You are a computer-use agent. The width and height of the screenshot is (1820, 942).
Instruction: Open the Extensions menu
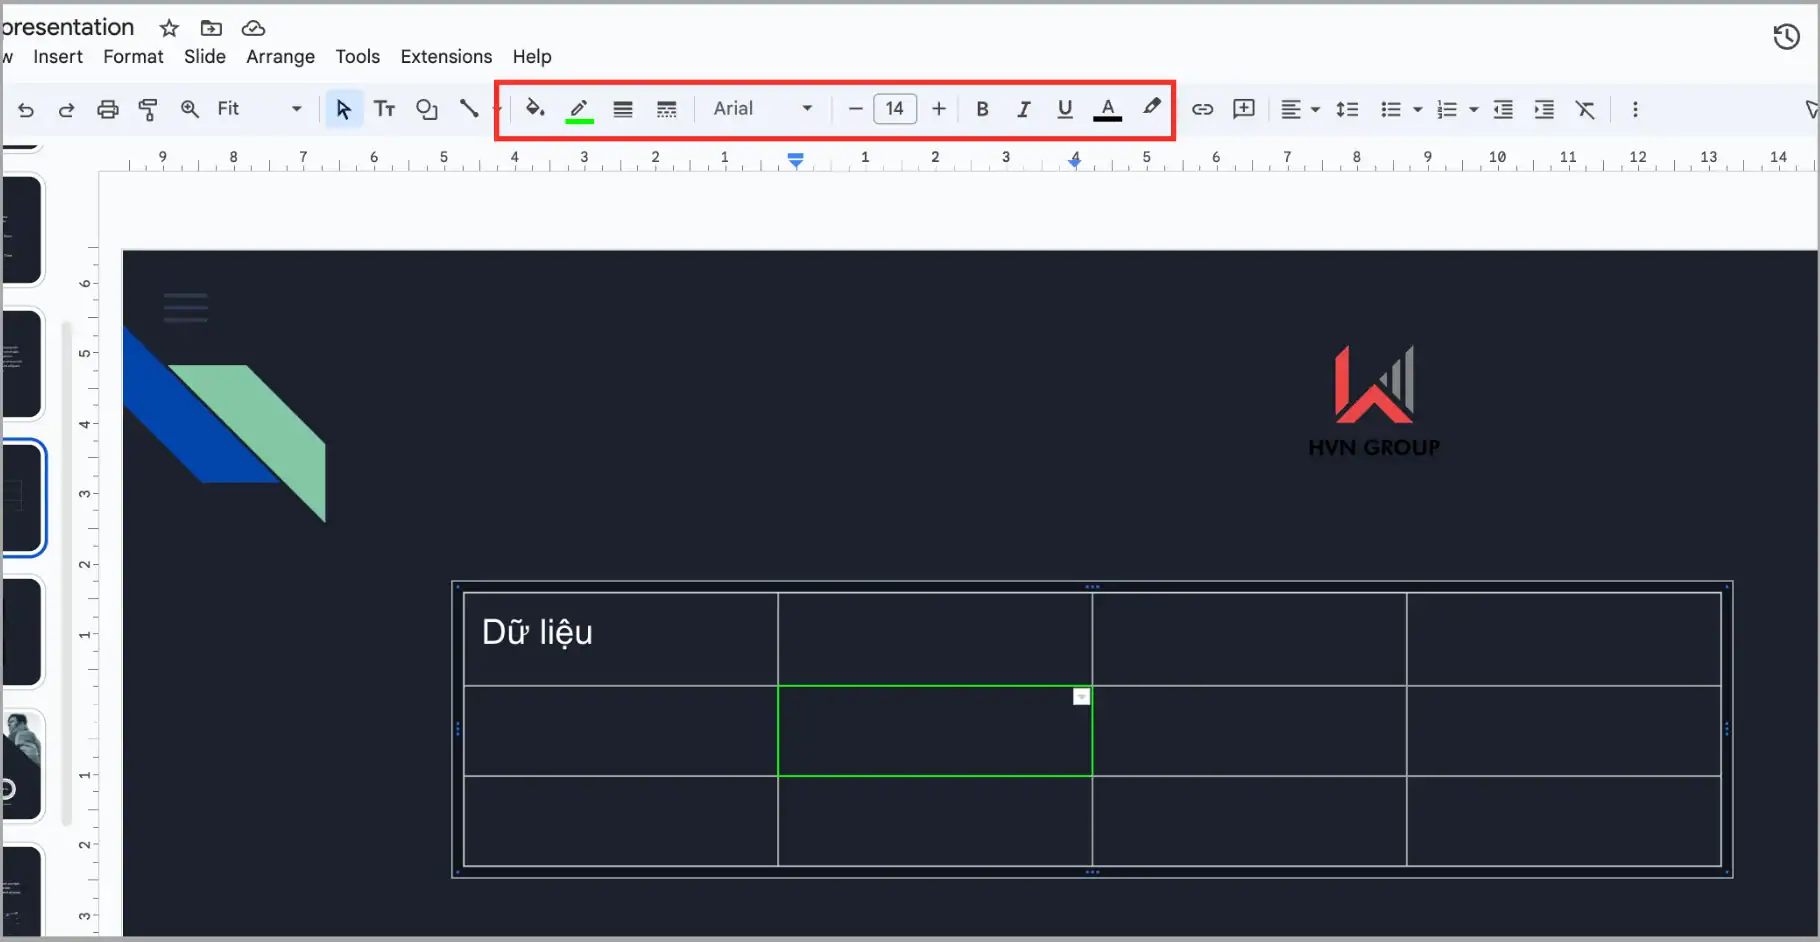tap(446, 57)
